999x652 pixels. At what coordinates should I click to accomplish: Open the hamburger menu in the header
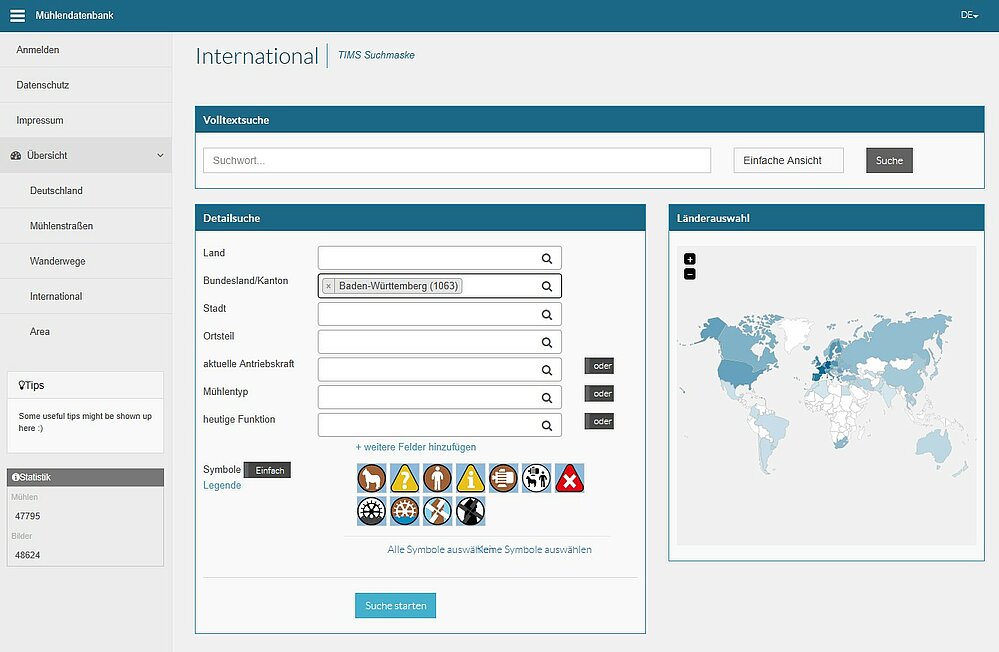(x=18, y=15)
